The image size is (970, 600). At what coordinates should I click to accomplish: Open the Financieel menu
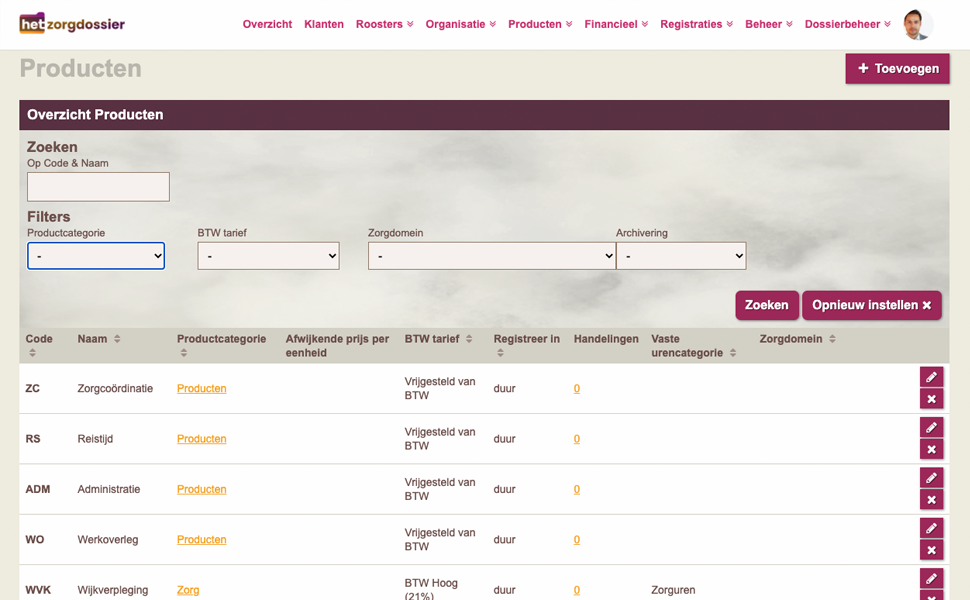click(x=616, y=24)
